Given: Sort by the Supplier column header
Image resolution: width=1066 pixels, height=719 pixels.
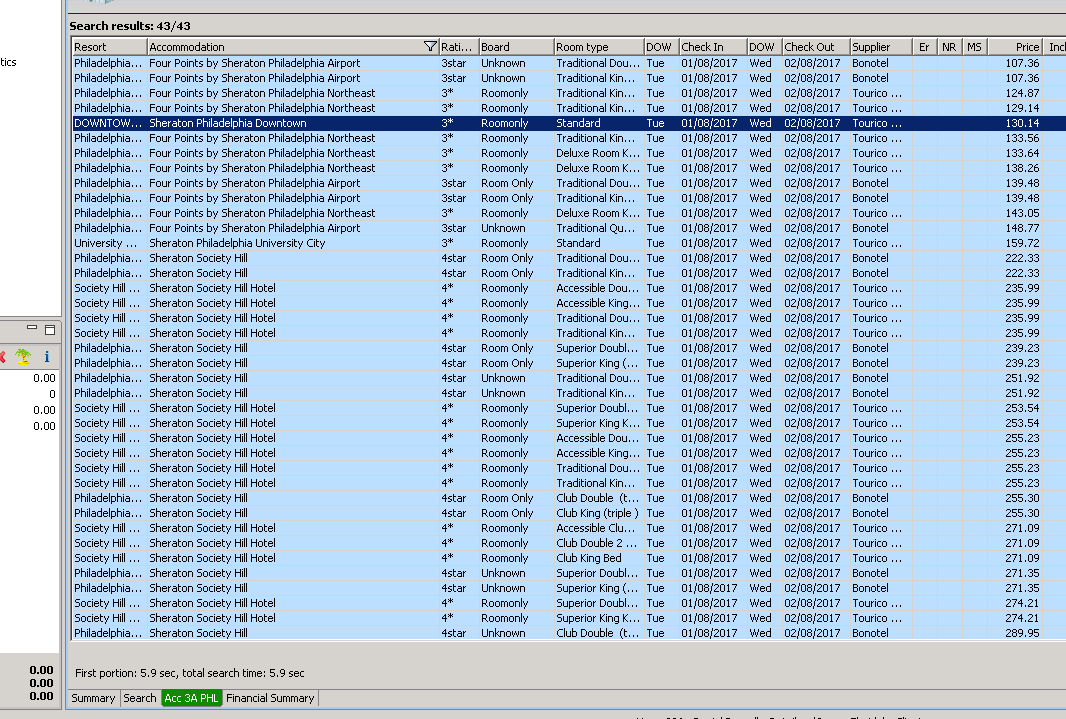Looking at the screenshot, I should pos(880,47).
